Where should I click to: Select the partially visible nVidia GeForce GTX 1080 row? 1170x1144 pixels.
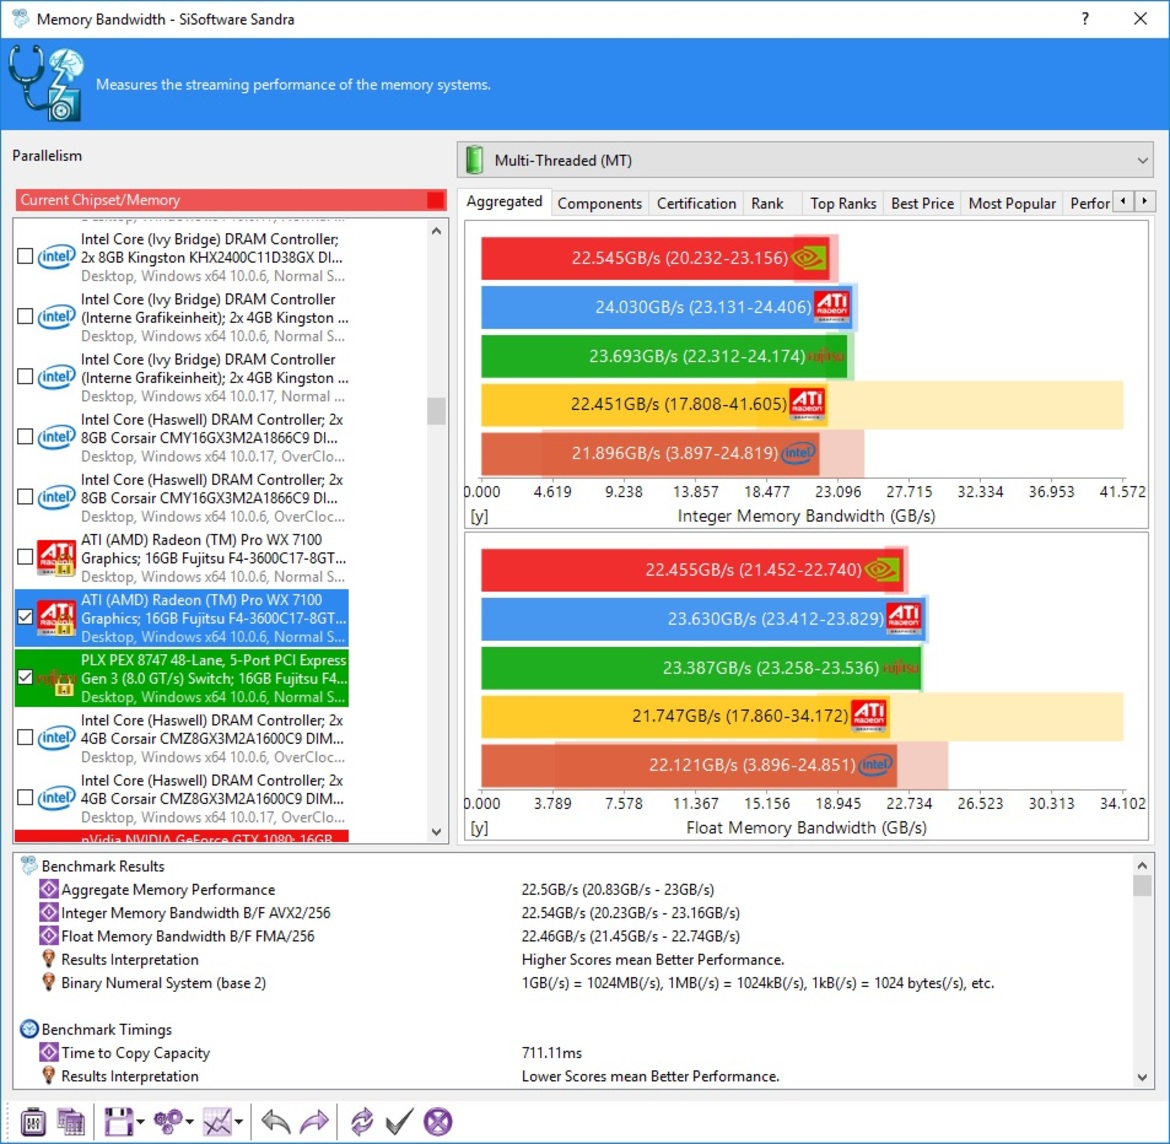181,837
